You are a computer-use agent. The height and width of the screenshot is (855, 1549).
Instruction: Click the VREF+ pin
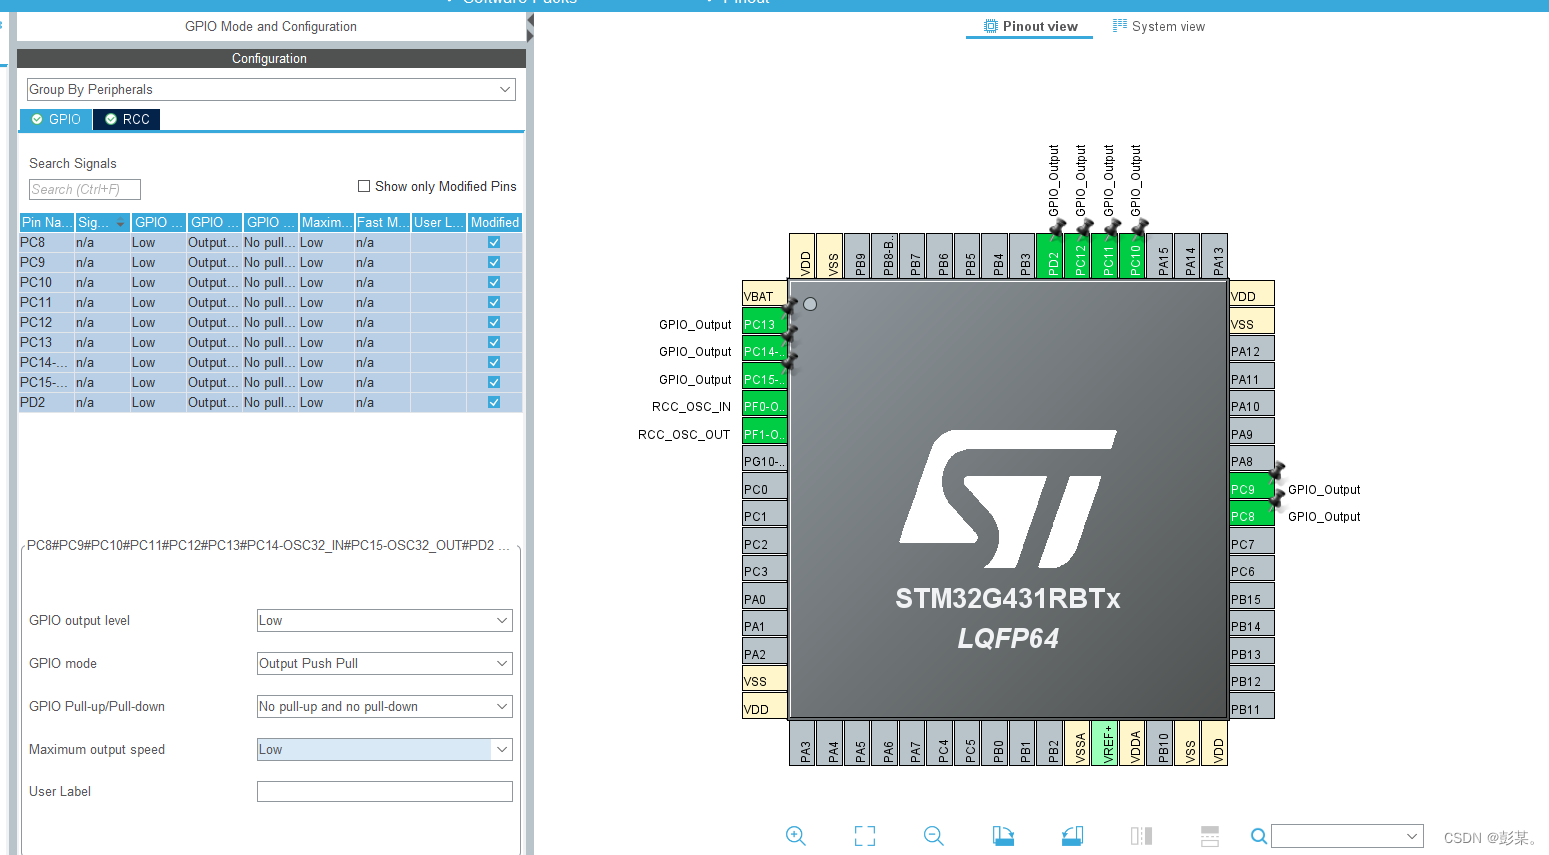click(x=1105, y=743)
